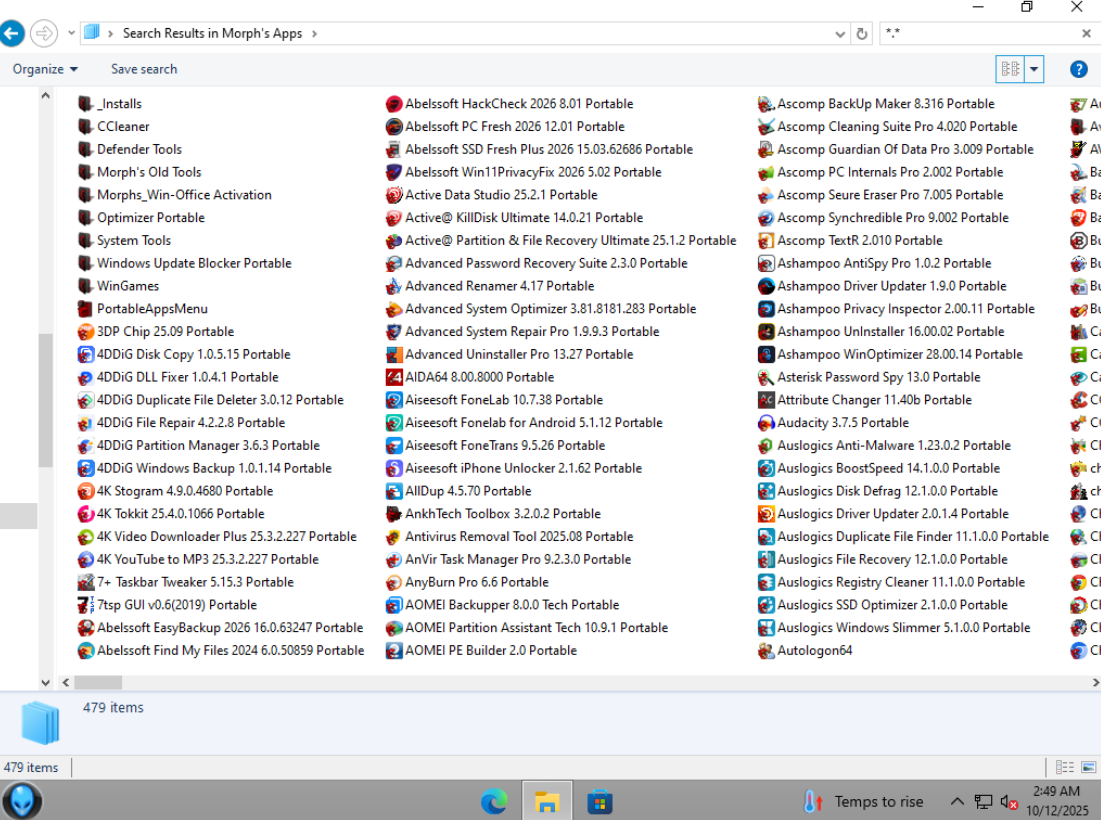The width and height of the screenshot is (1101, 820).
Task: Select Antivirus Removal Tool 2025.08 Portable
Action: (x=510, y=536)
